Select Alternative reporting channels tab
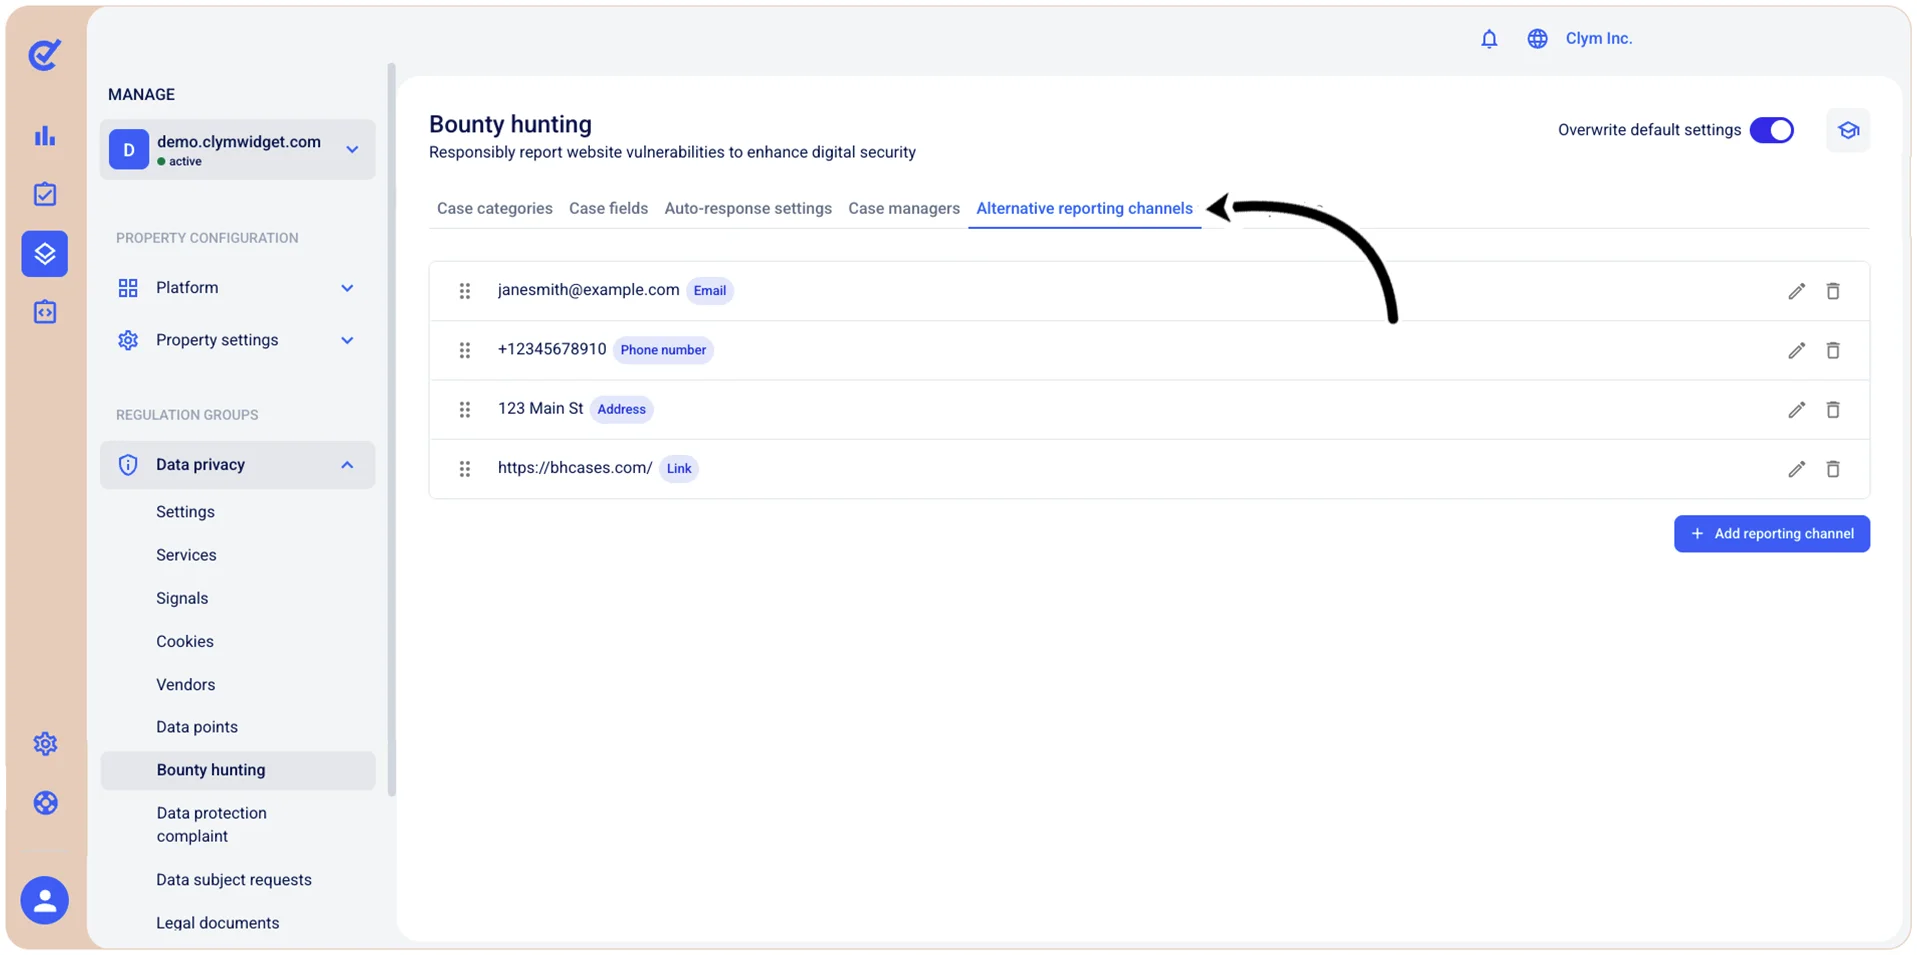This screenshot has width=1917, height=955. [x=1084, y=208]
